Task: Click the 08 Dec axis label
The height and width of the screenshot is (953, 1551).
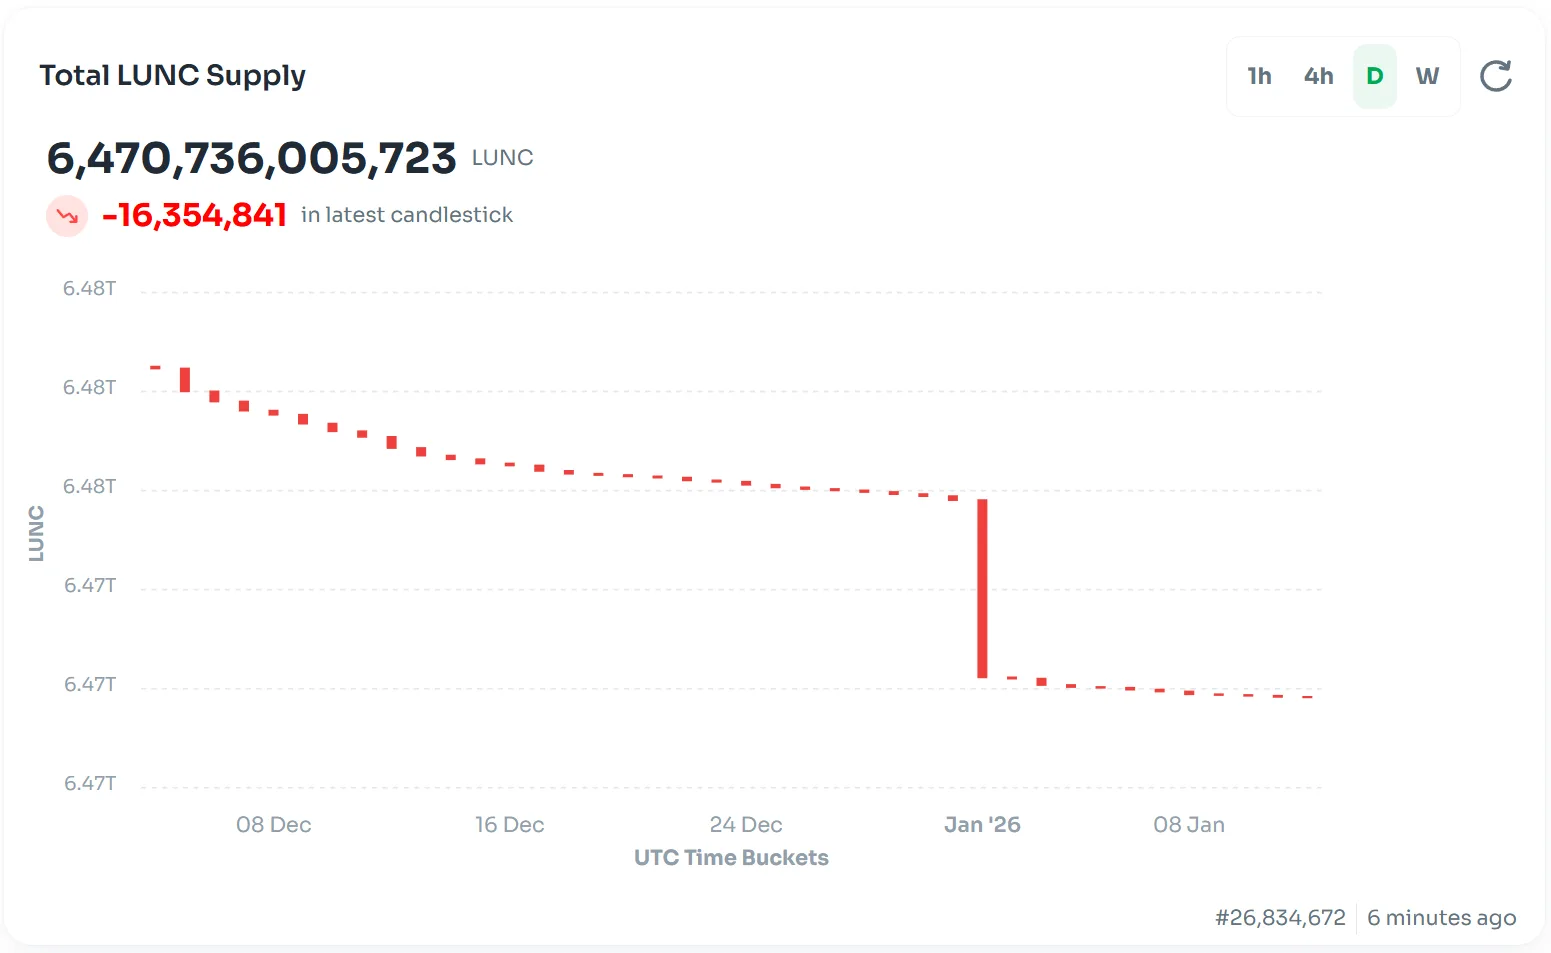Action: 273,825
